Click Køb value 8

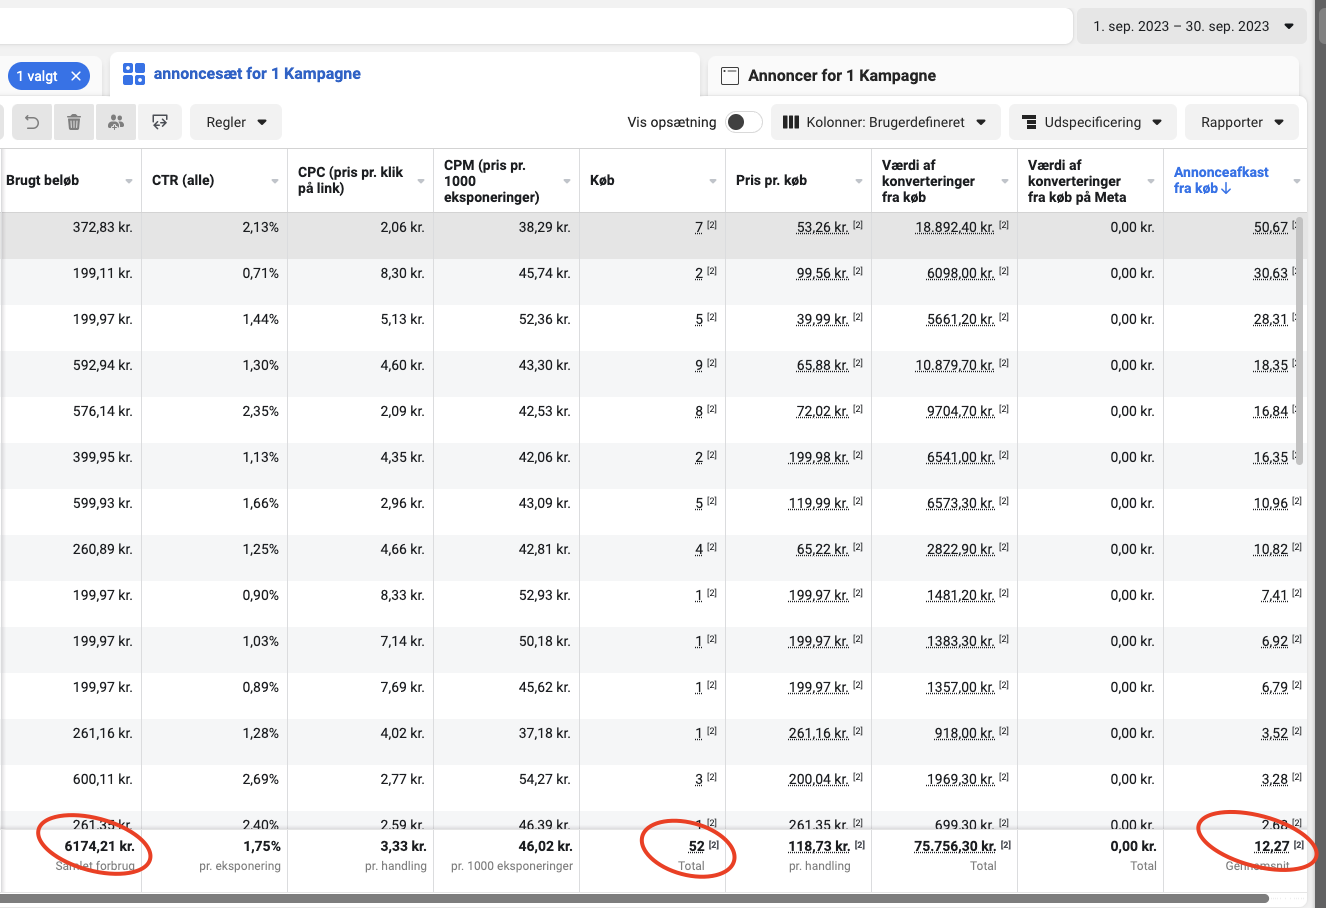(x=699, y=411)
